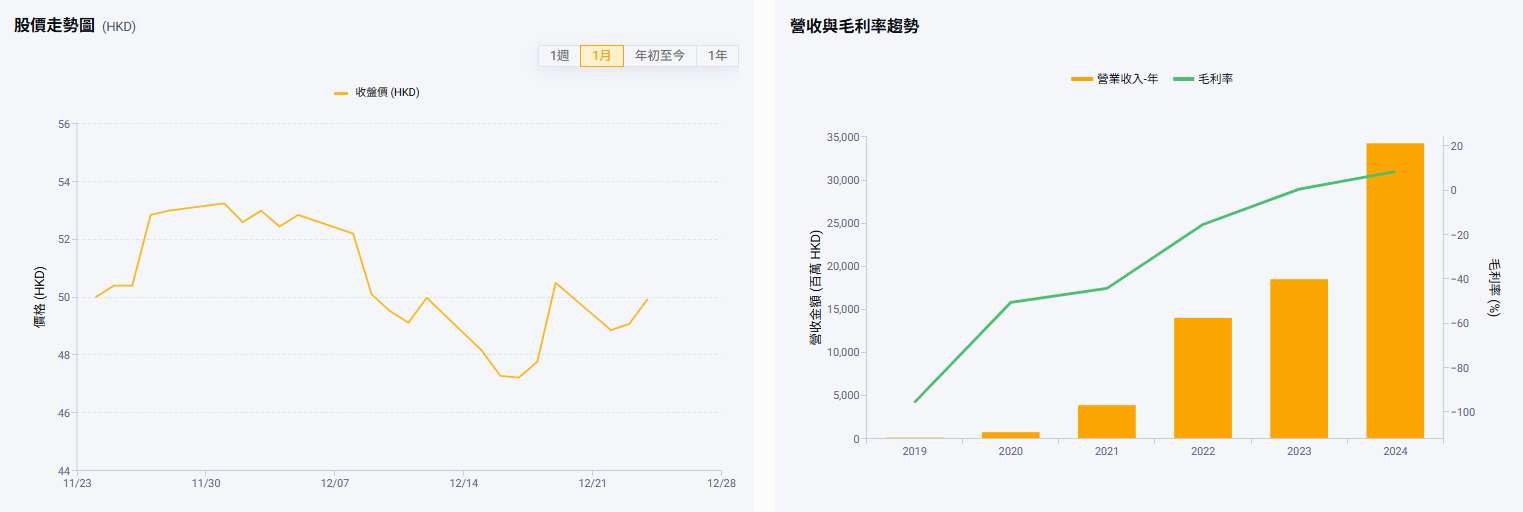The image size is (1523, 512).
Task: Click the 股價走勢圖 chart title
Action: tap(54, 26)
